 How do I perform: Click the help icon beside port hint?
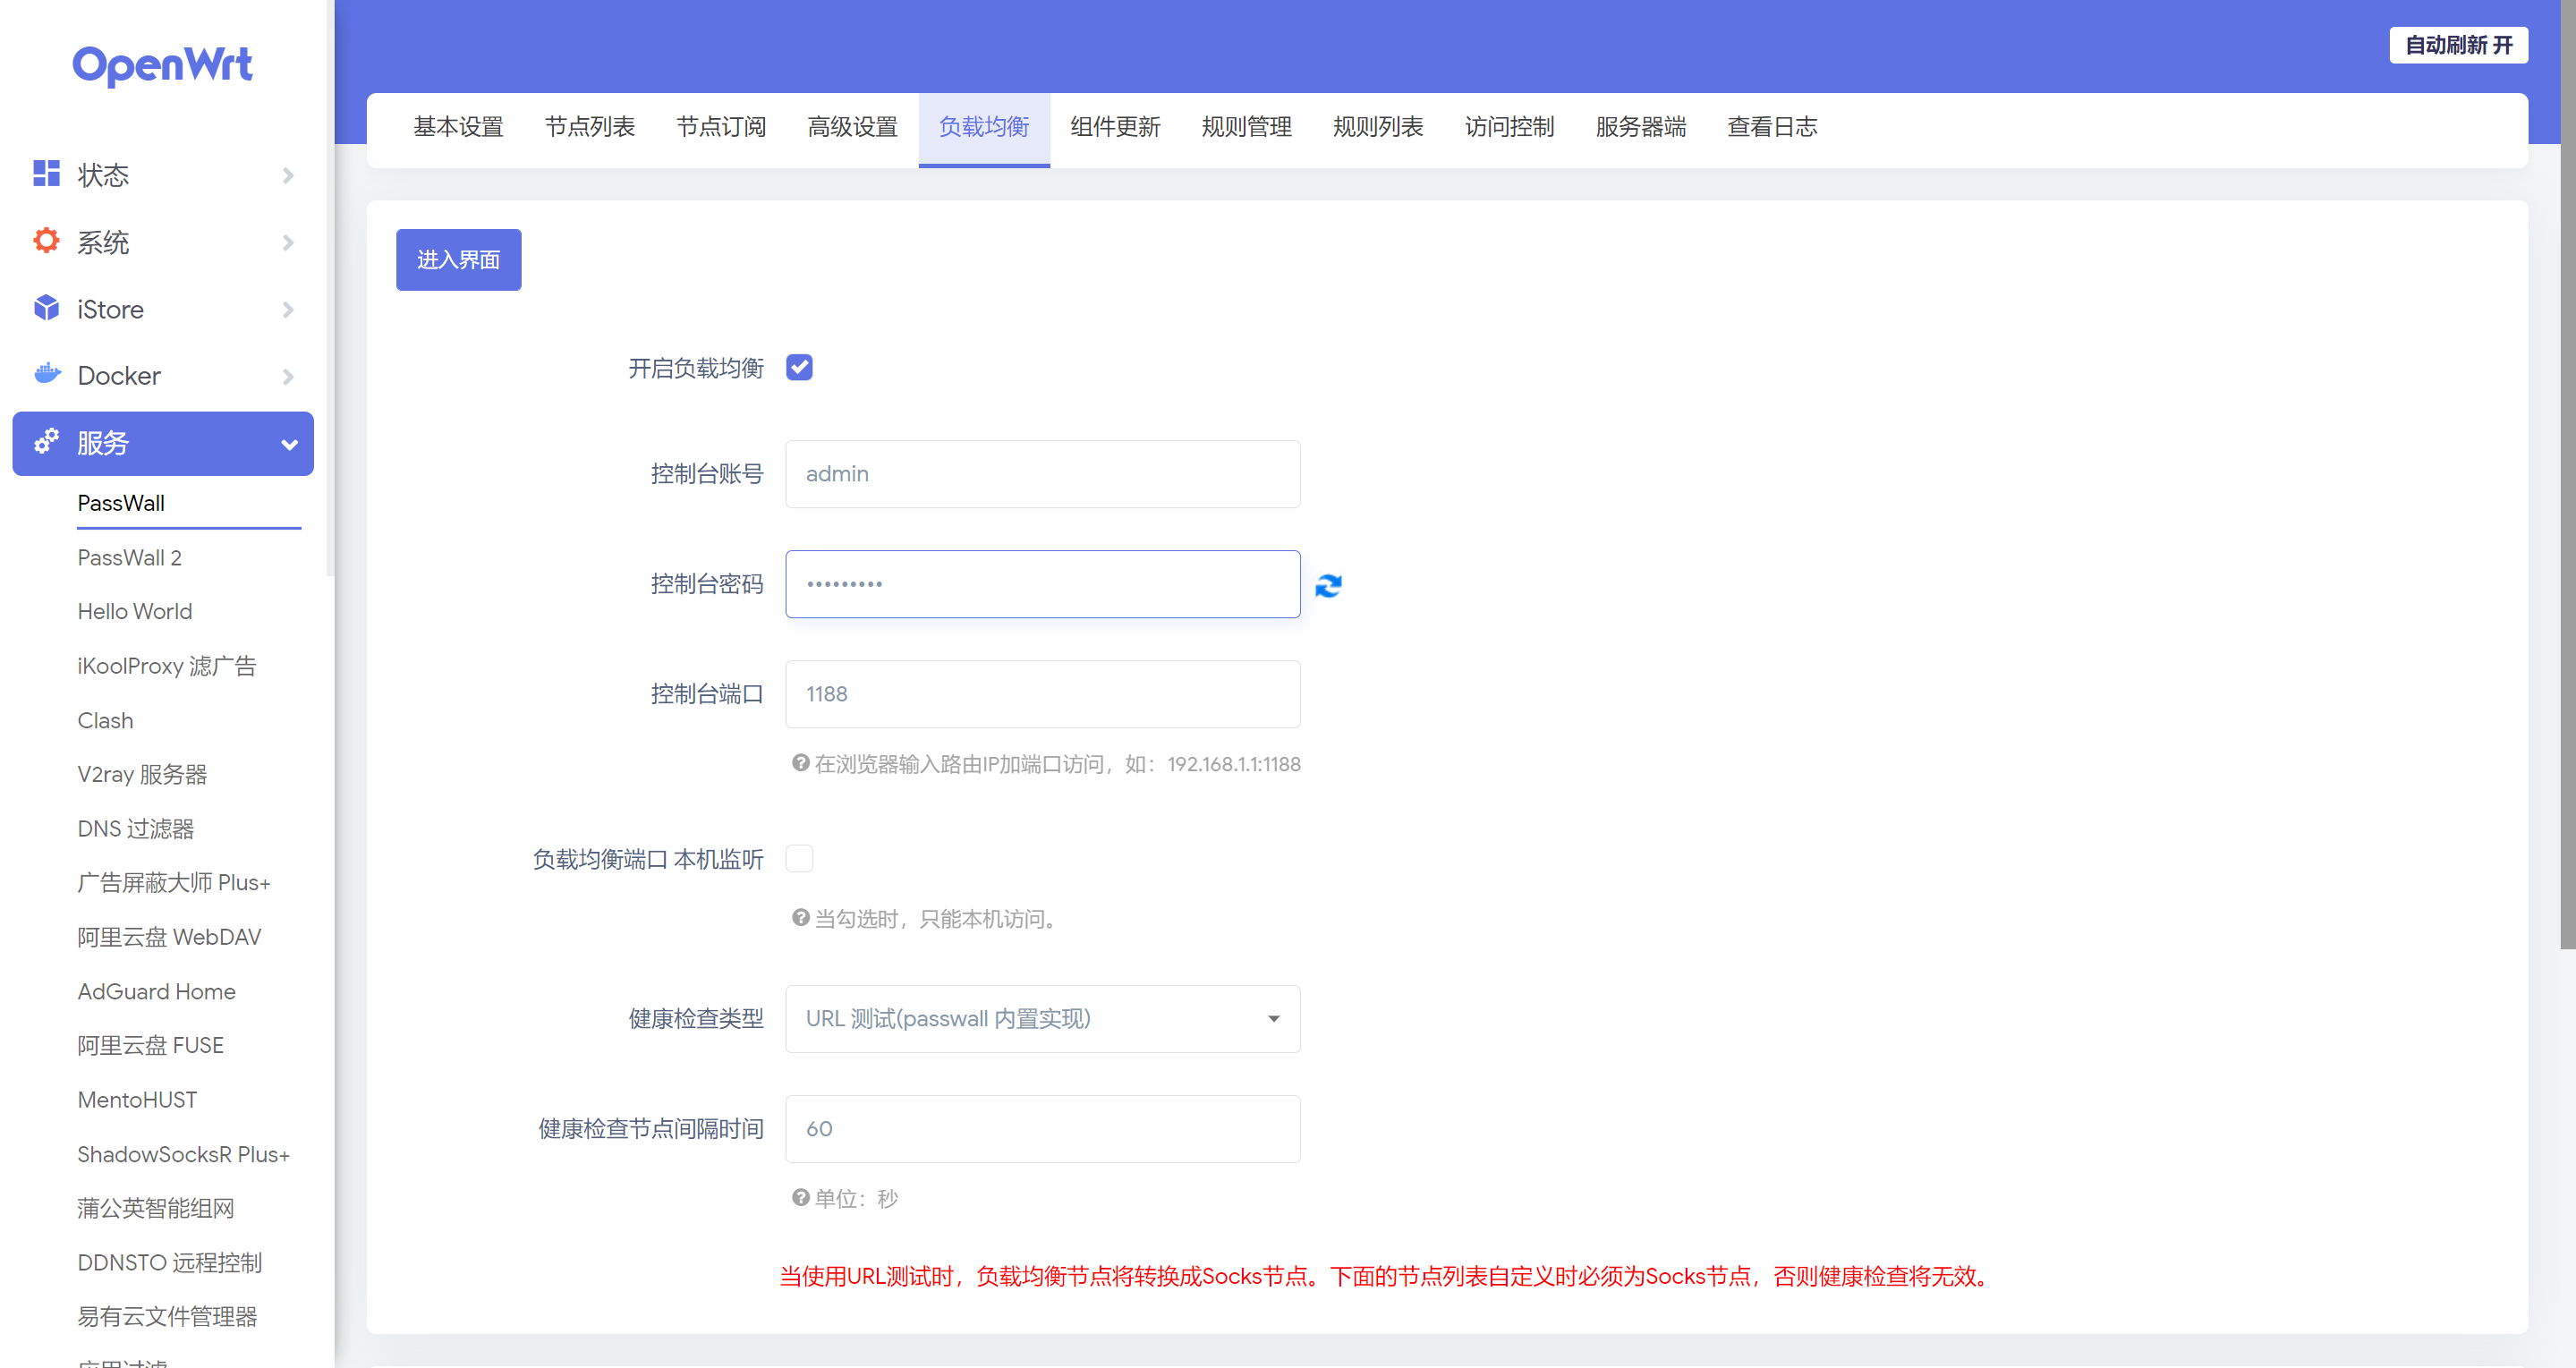pyautogui.click(x=800, y=763)
